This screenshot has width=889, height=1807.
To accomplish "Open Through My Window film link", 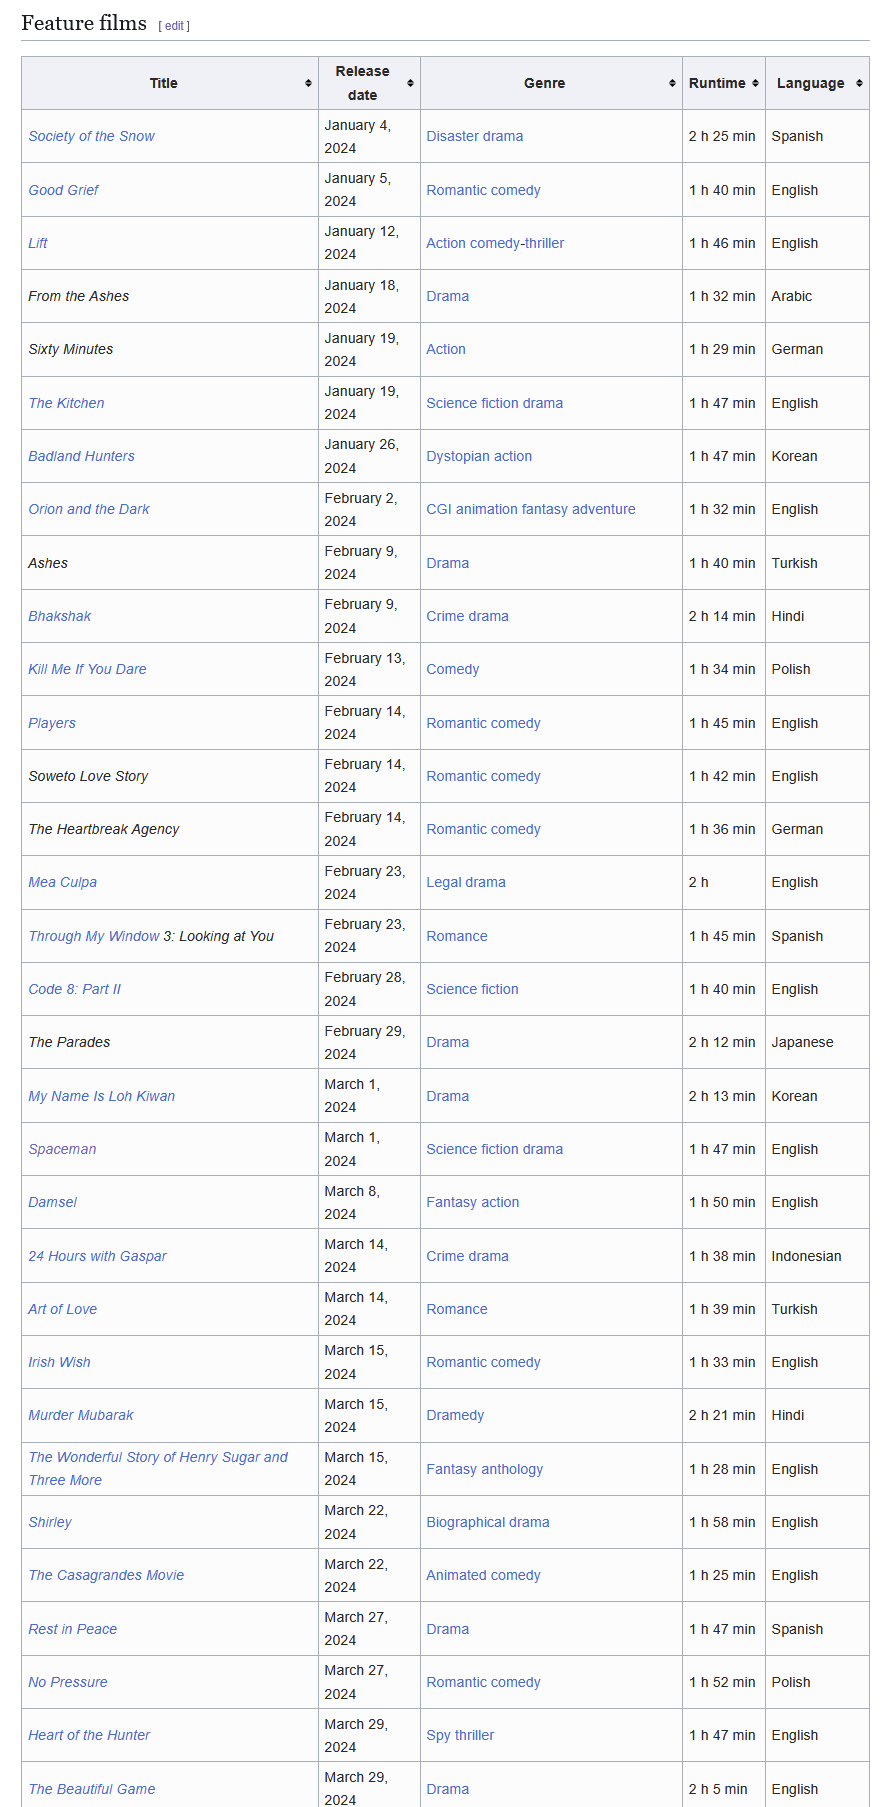I will (94, 936).
